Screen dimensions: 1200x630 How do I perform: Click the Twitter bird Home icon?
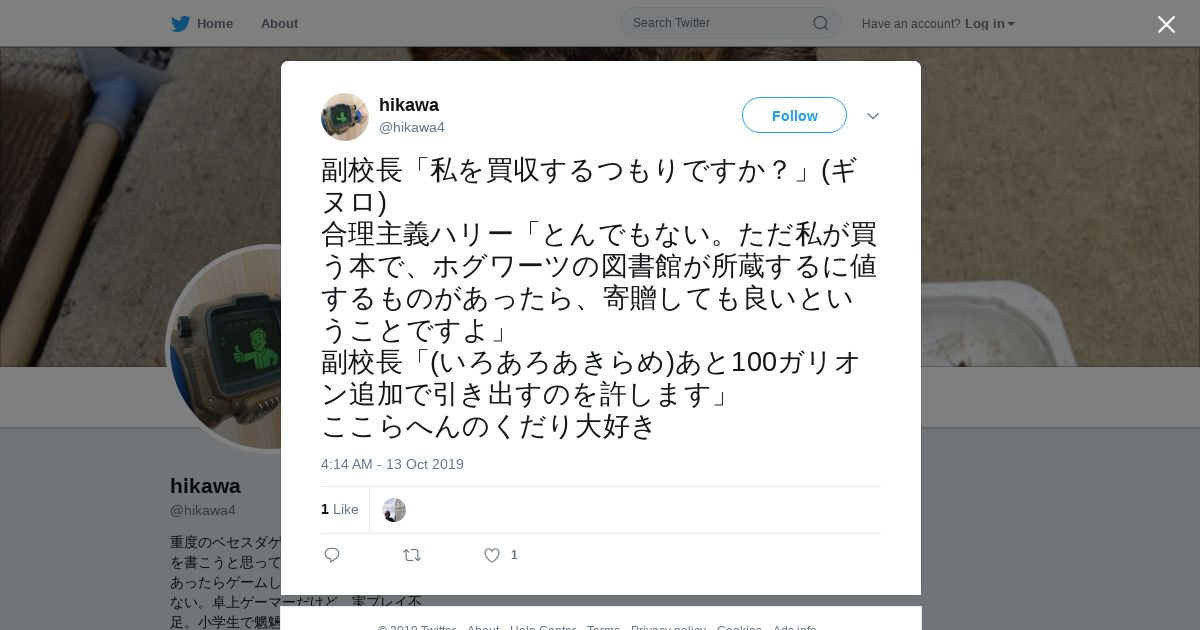(x=180, y=24)
